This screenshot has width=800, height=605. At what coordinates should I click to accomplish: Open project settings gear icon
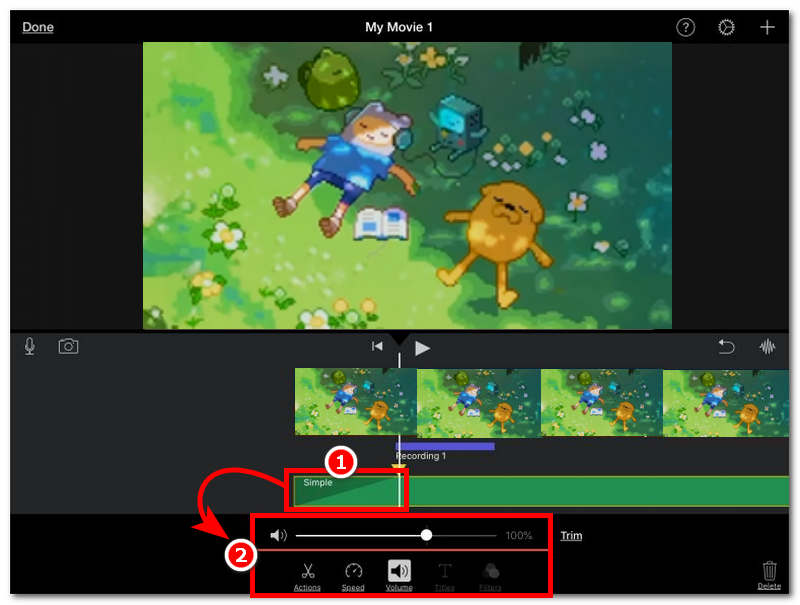(x=726, y=27)
